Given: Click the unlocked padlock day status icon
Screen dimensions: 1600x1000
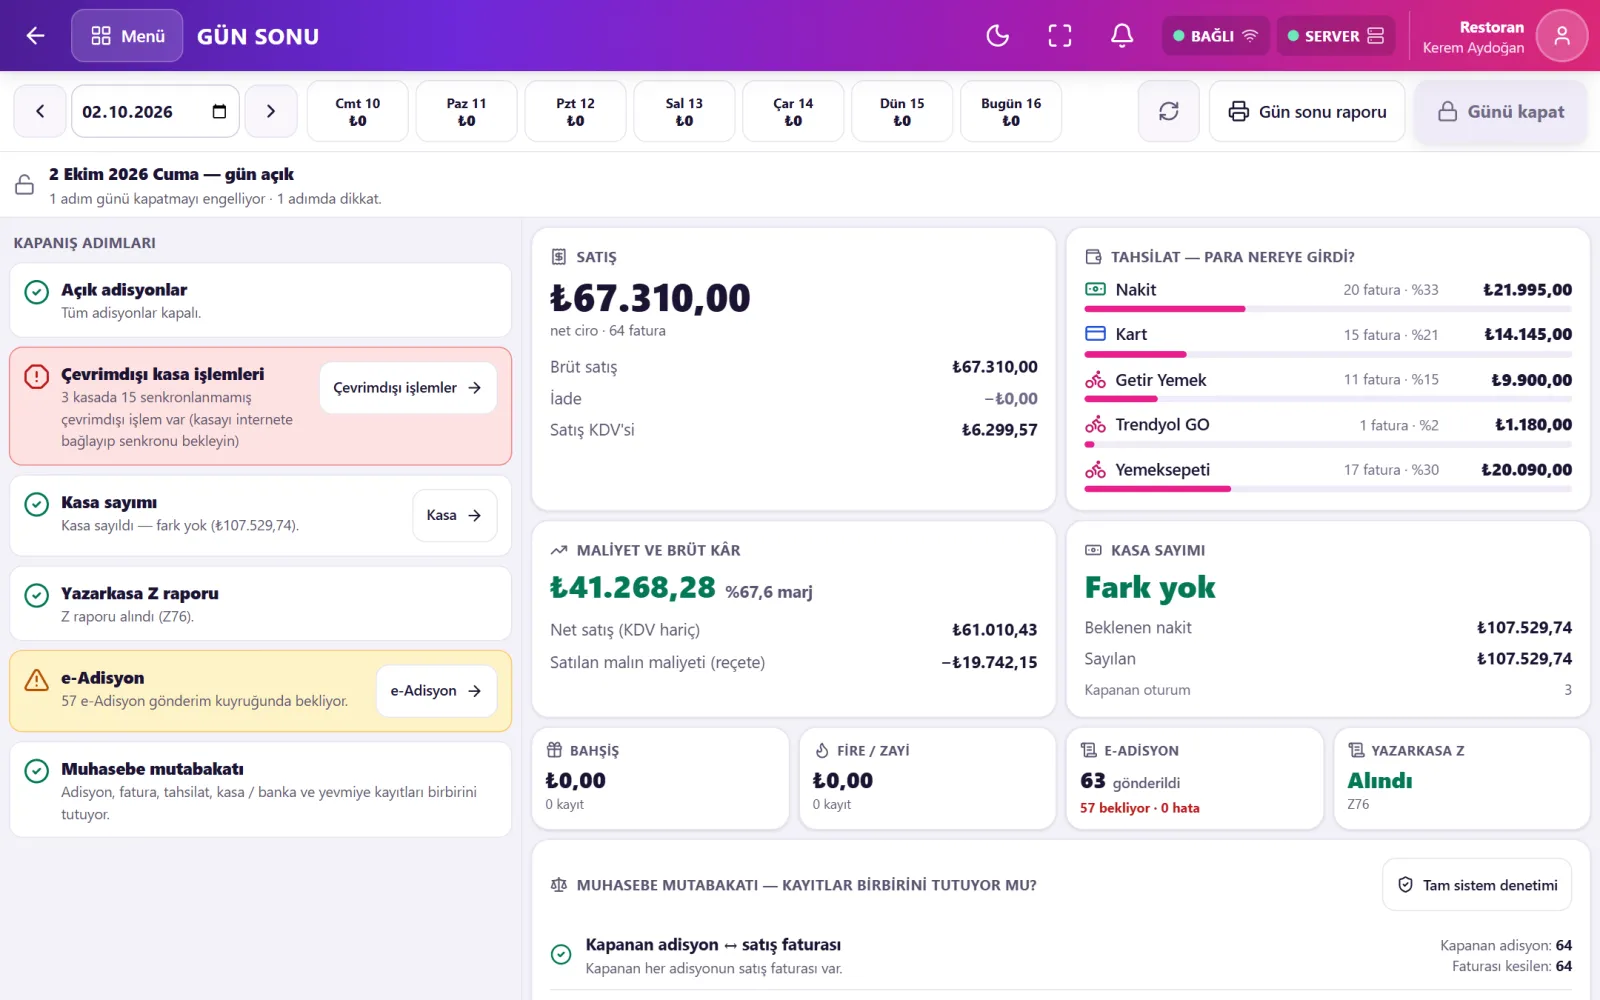Looking at the screenshot, I should (25, 185).
